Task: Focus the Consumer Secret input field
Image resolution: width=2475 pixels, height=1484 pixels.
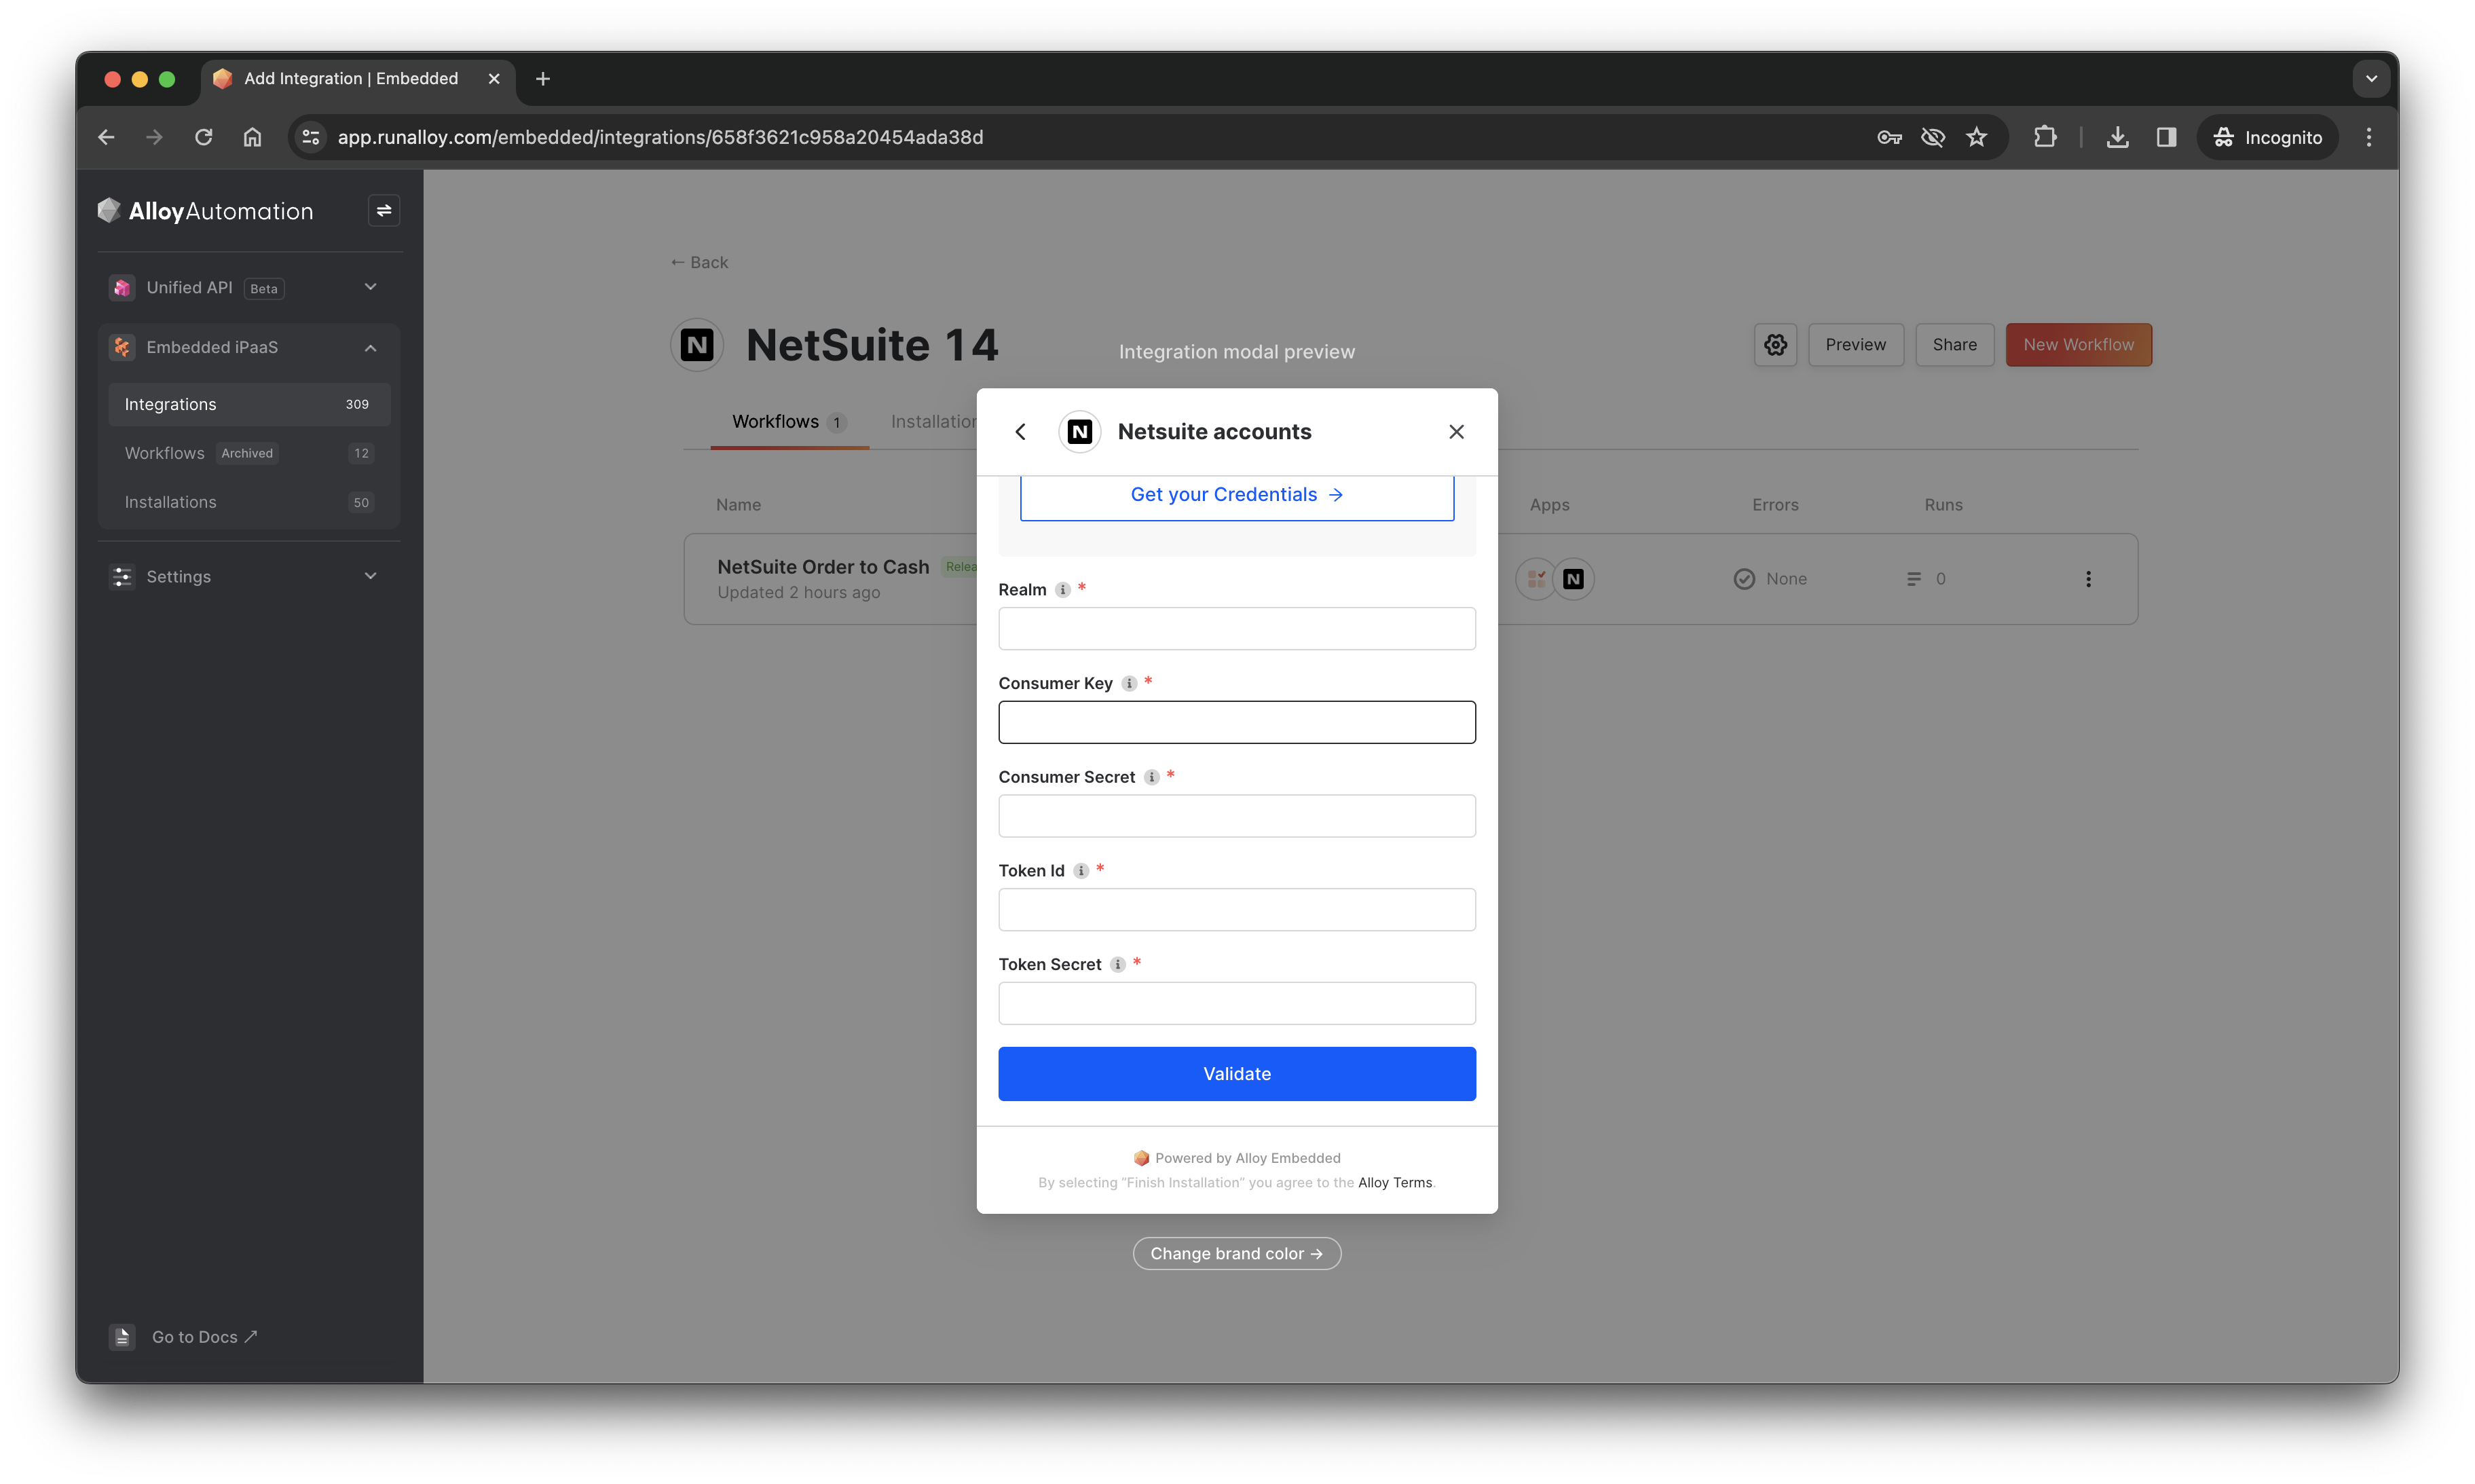Action: [1236, 816]
